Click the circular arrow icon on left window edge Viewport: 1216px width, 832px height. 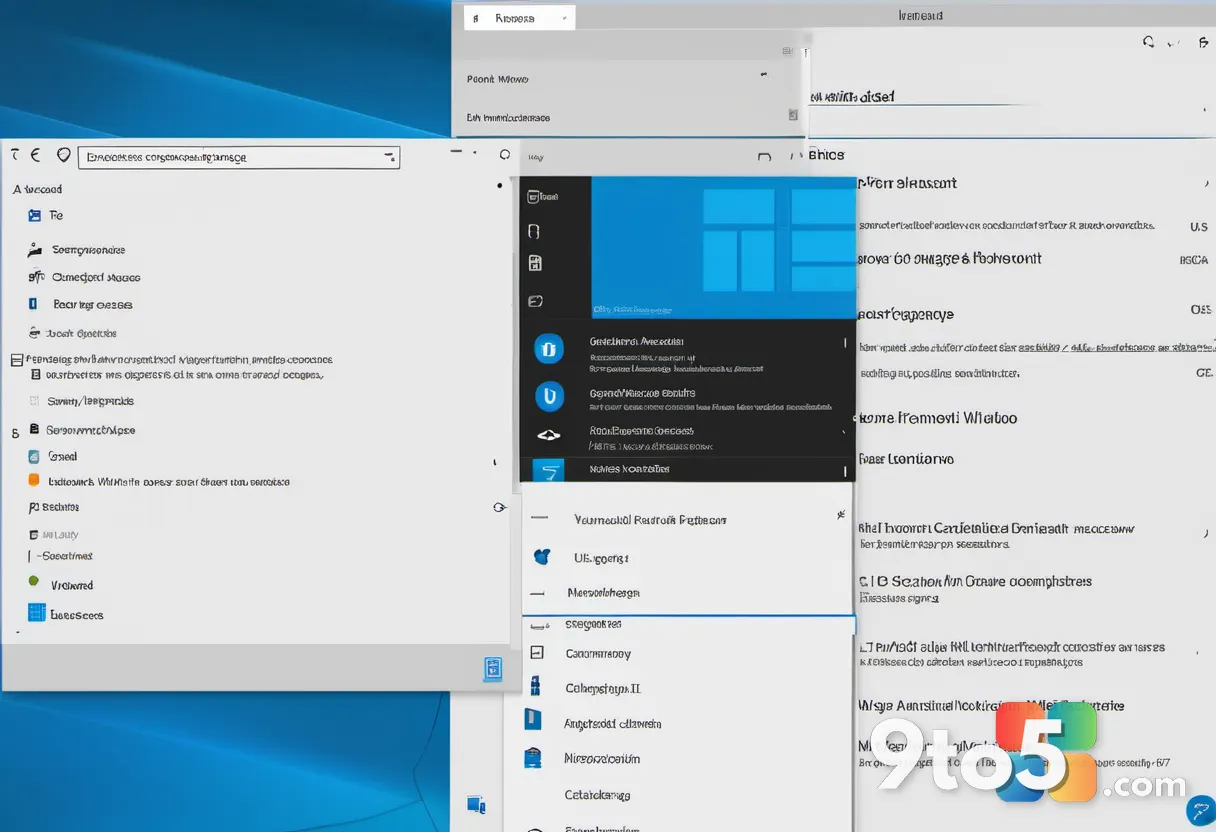coord(500,508)
